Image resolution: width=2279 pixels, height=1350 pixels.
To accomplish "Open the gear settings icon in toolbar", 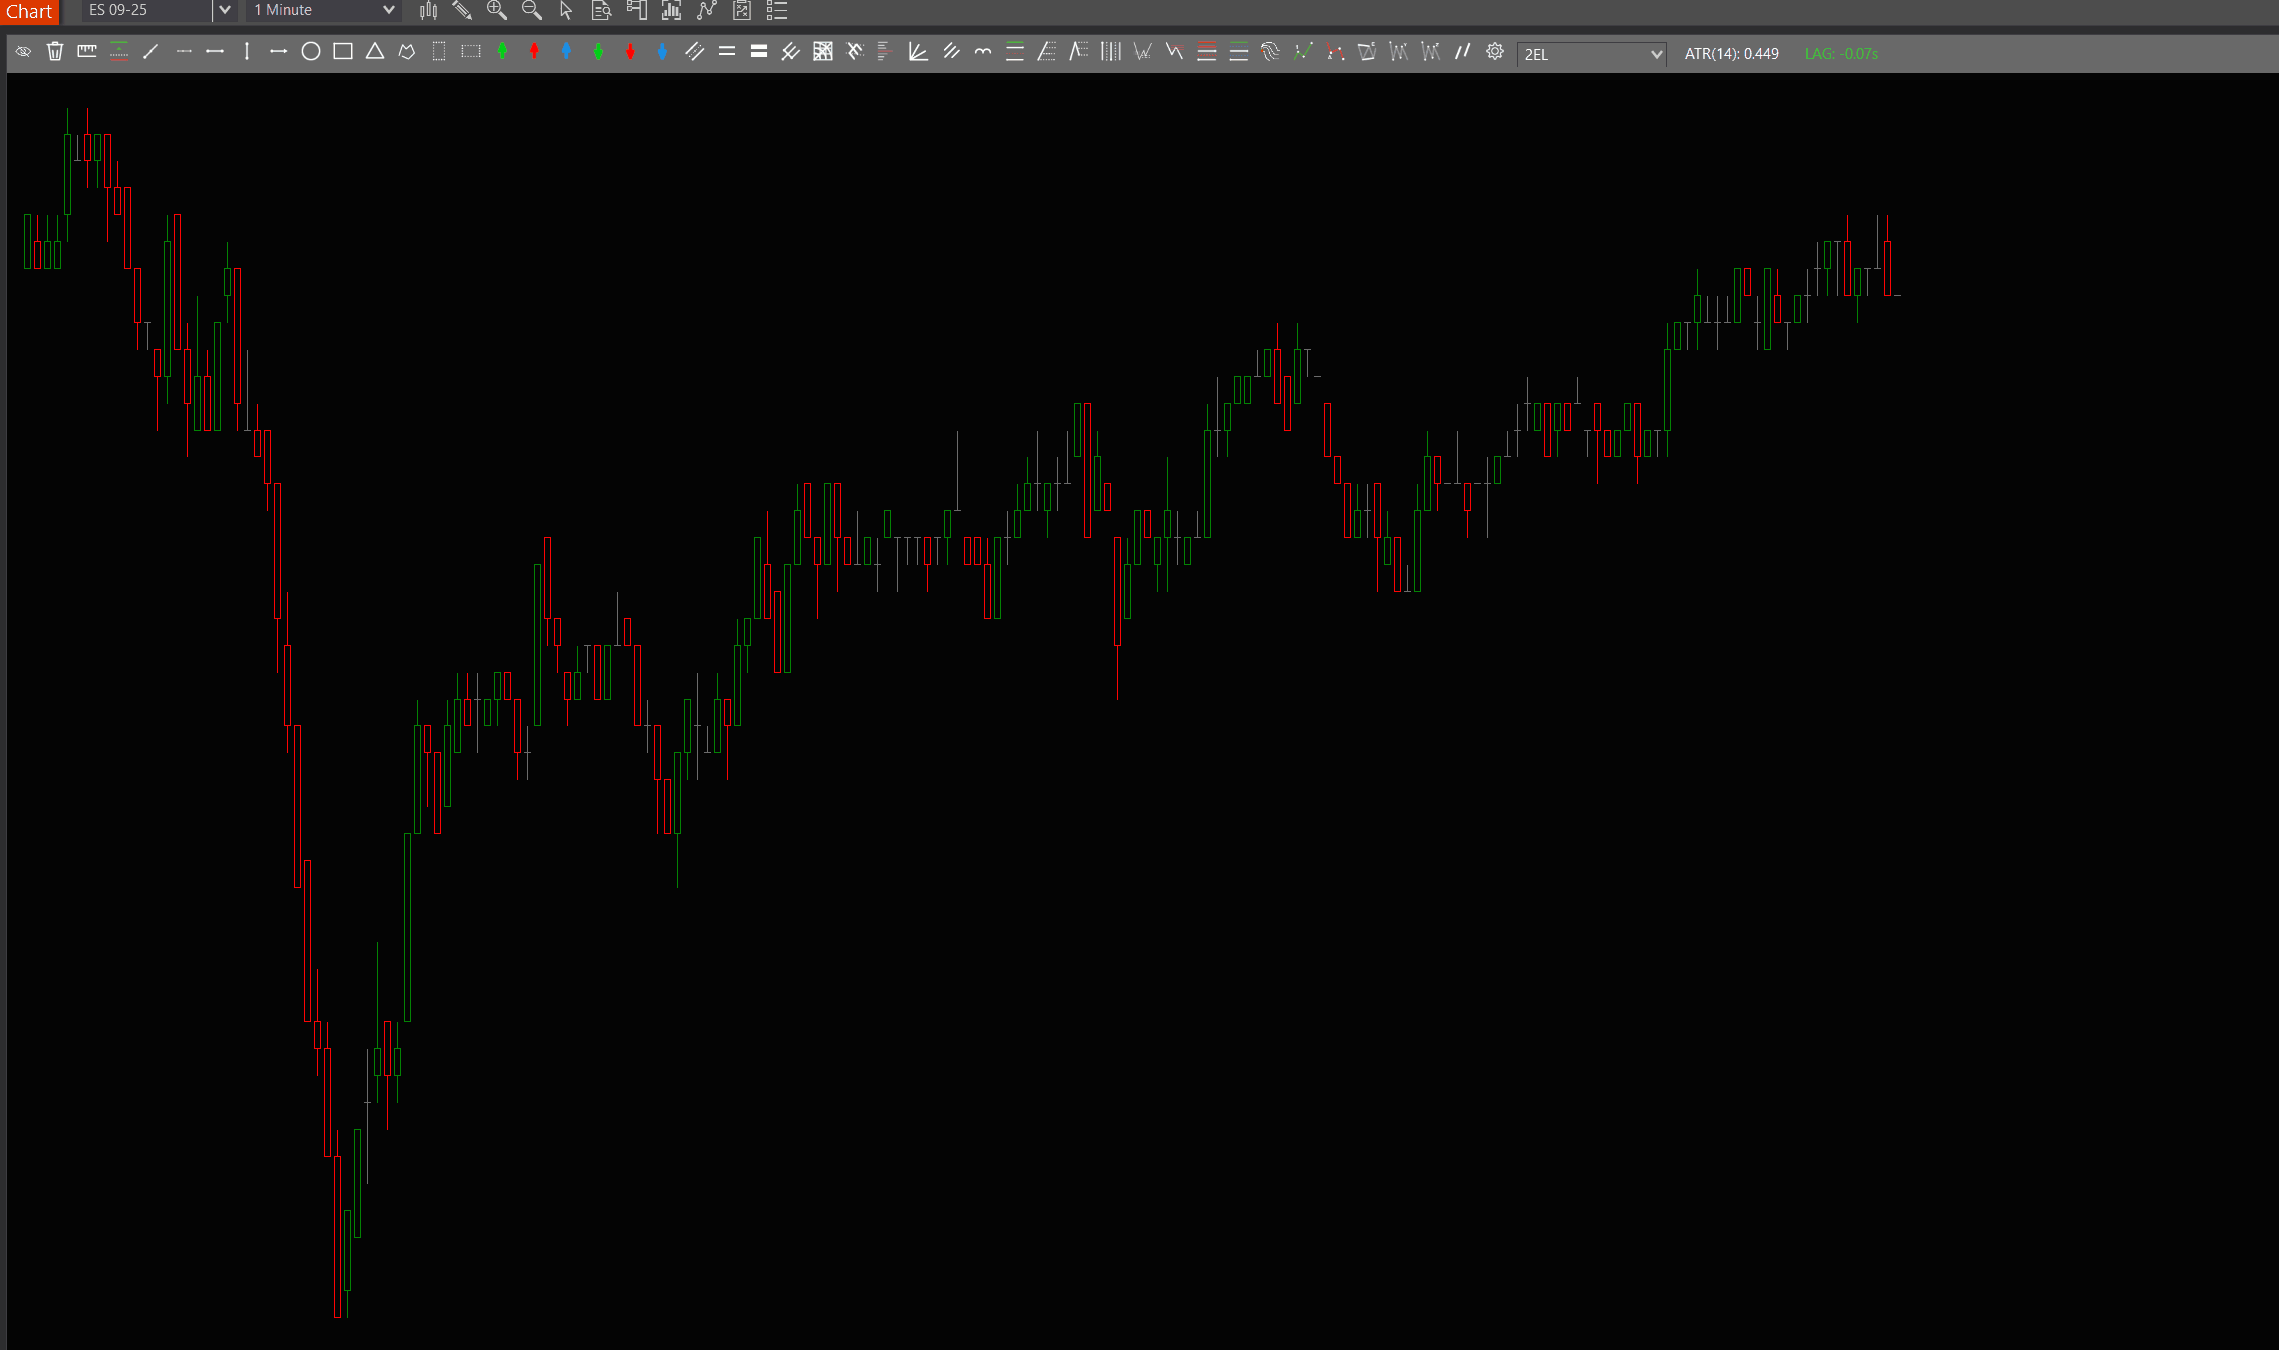I will (x=1495, y=52).
